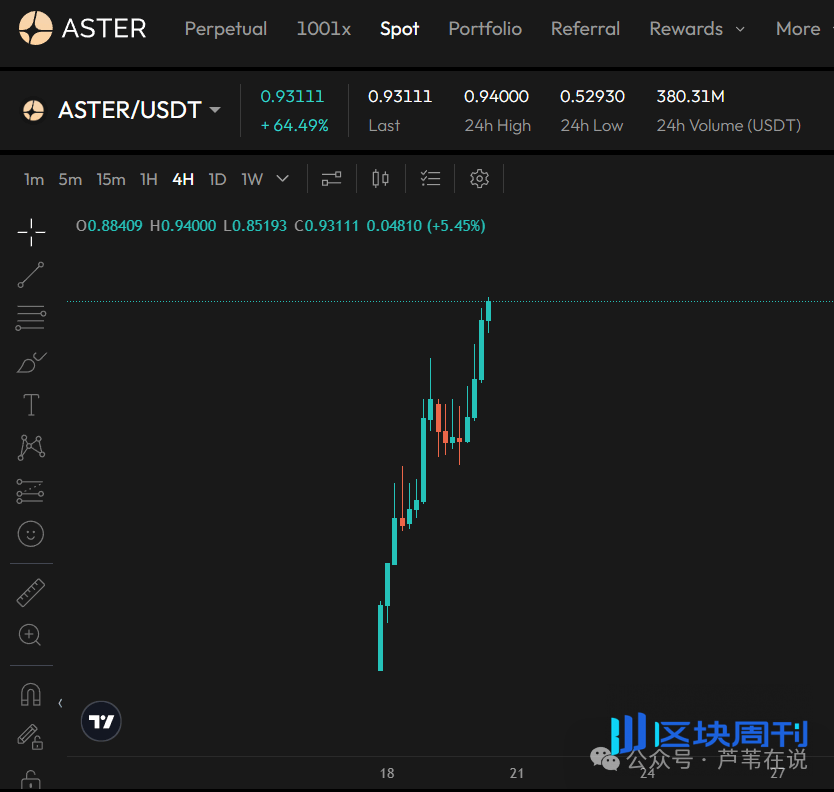Image resolution: width=834 pixels, height=792 pixels.
Task: Click the OHLC legend close value C0.93111
Action: pyautogui.click(x=327, y=226)
